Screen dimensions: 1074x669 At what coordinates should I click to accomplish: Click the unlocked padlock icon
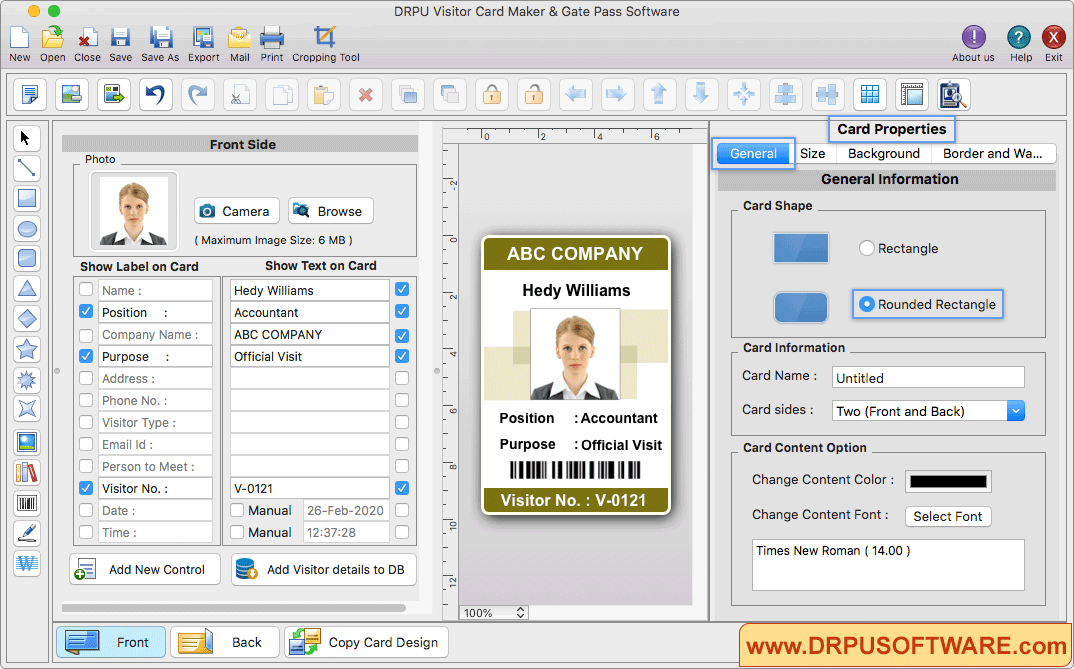coord(534,94)
